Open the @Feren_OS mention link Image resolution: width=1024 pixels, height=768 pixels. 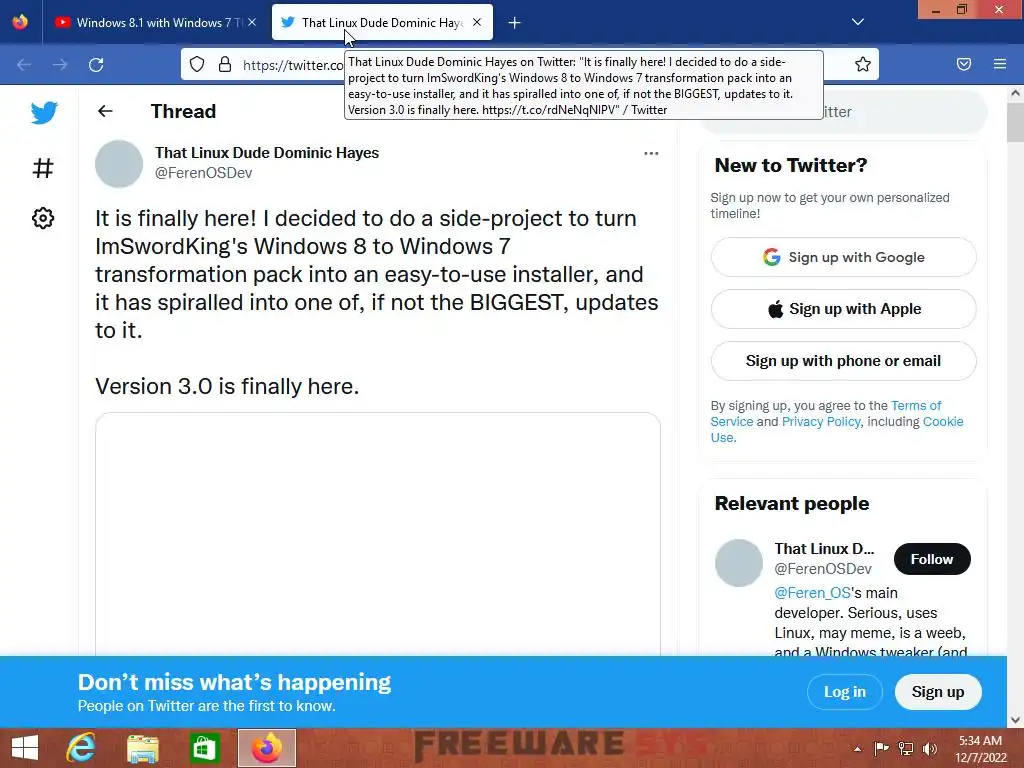(812, 593)
